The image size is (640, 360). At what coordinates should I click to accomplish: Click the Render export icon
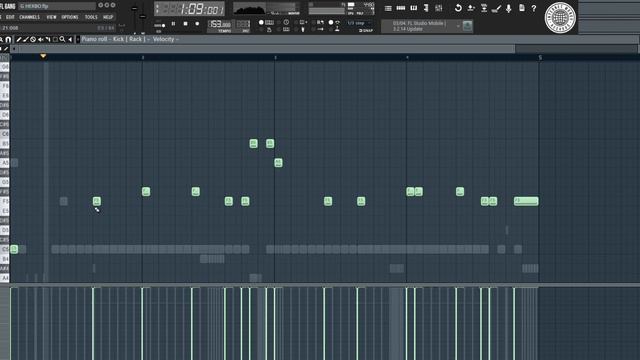484,8
